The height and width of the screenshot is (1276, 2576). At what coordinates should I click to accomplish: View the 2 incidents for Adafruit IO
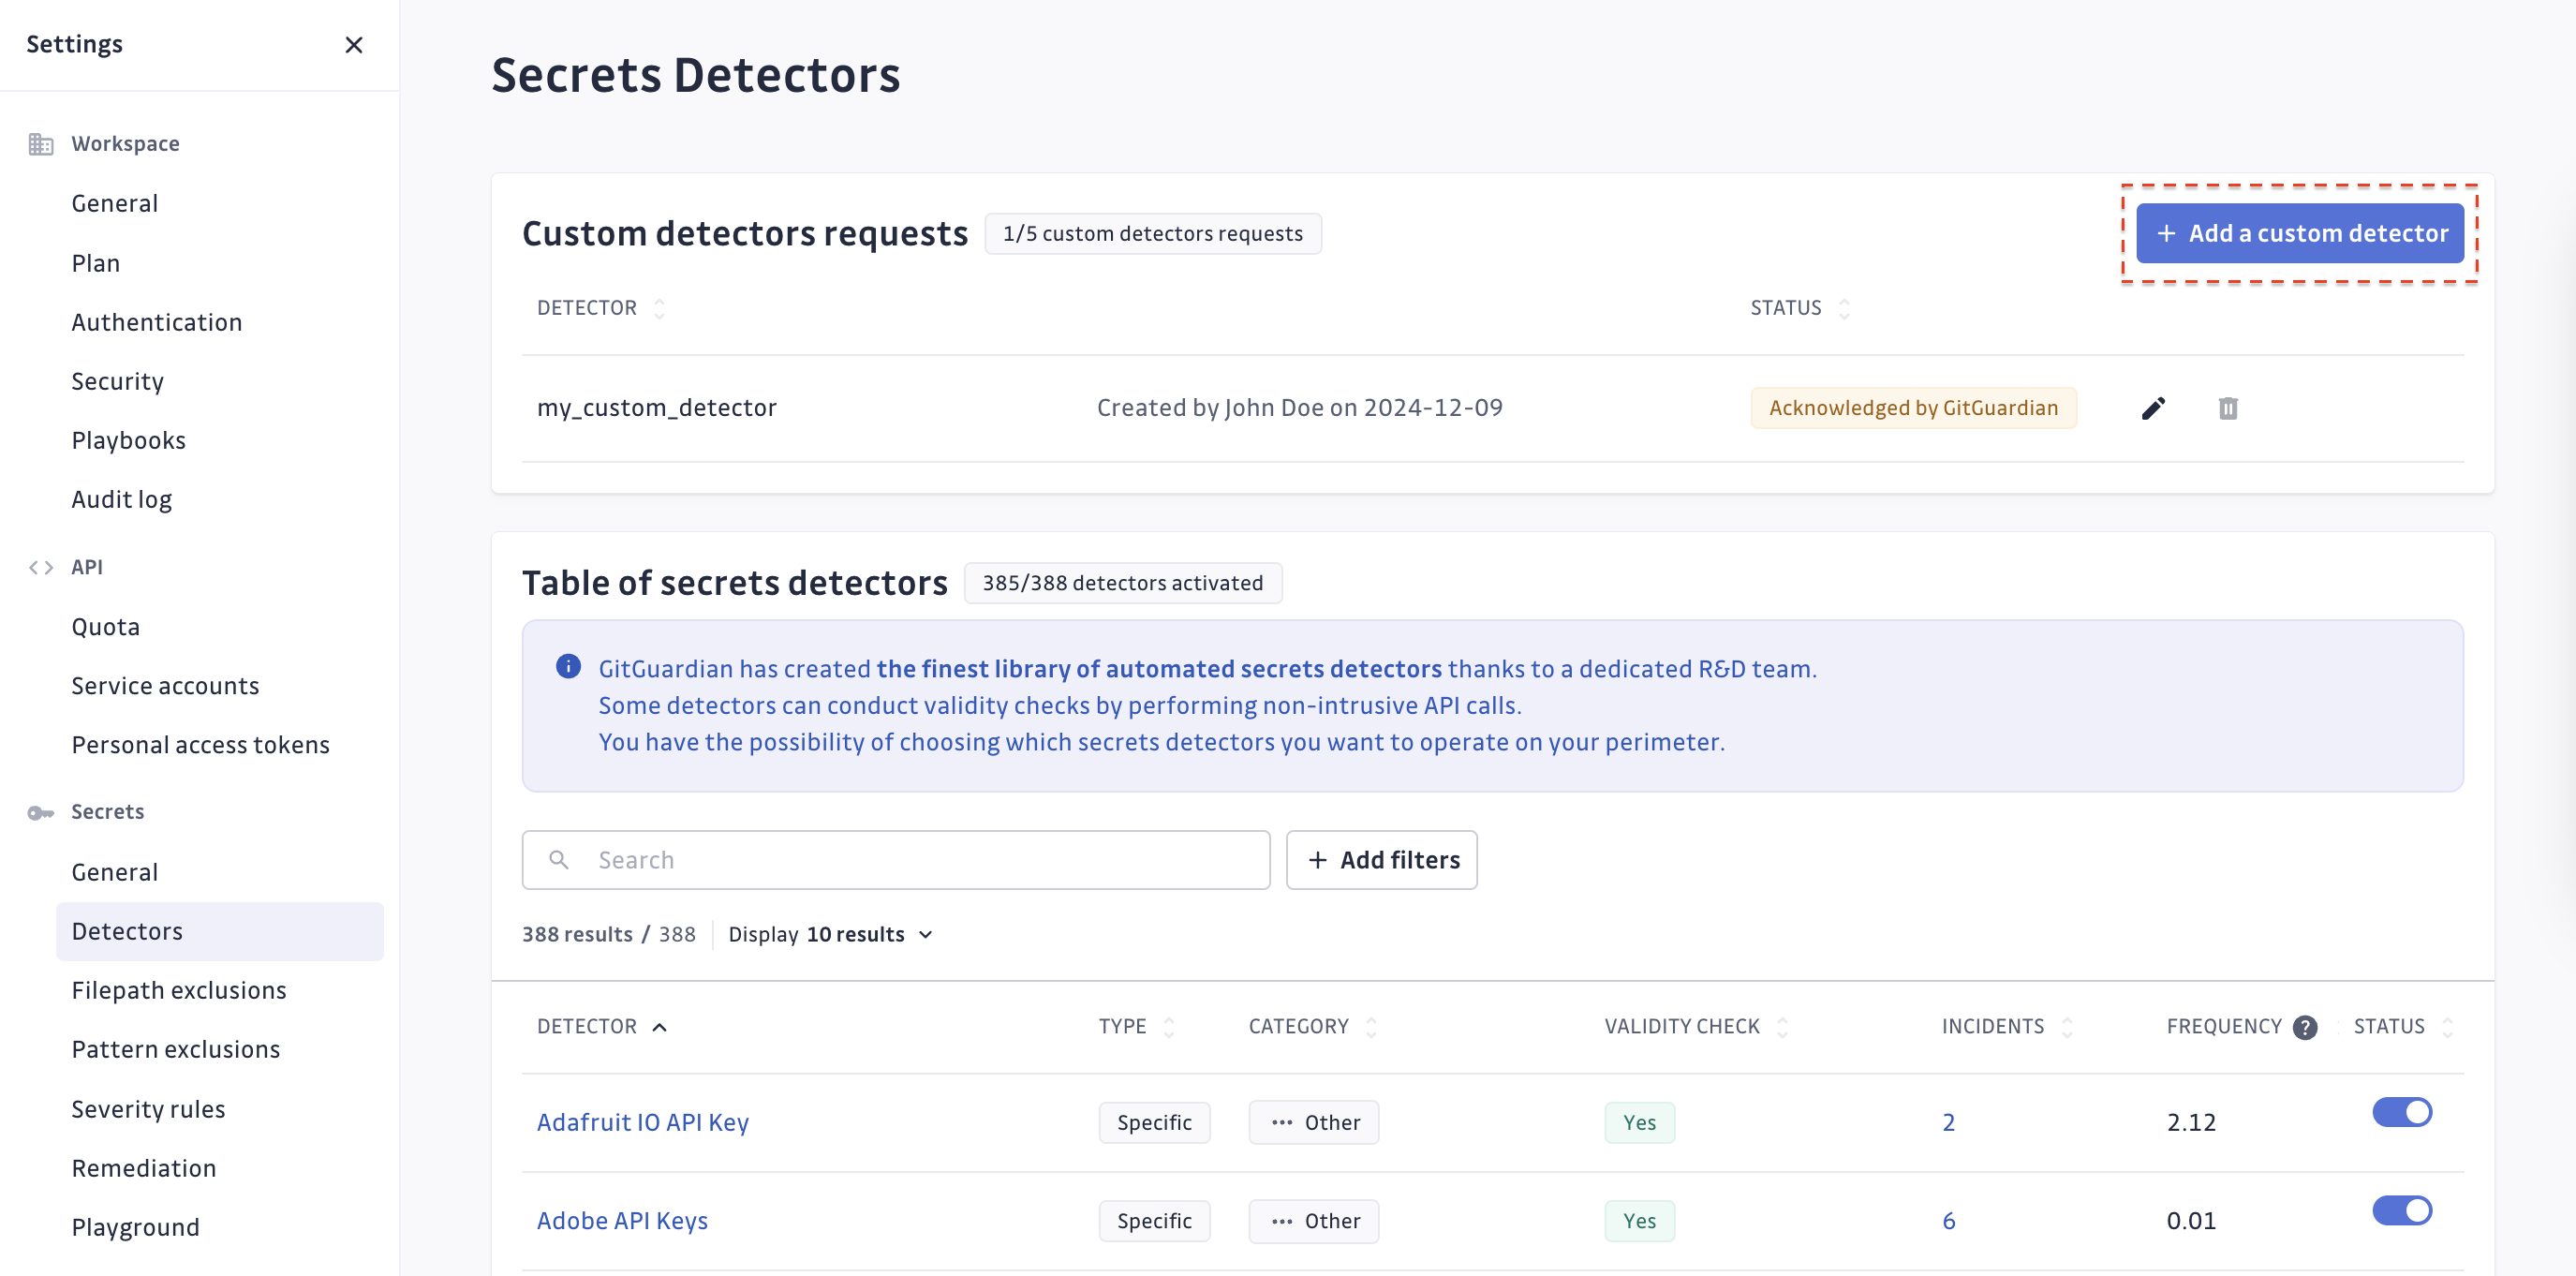(1948, 1122)
